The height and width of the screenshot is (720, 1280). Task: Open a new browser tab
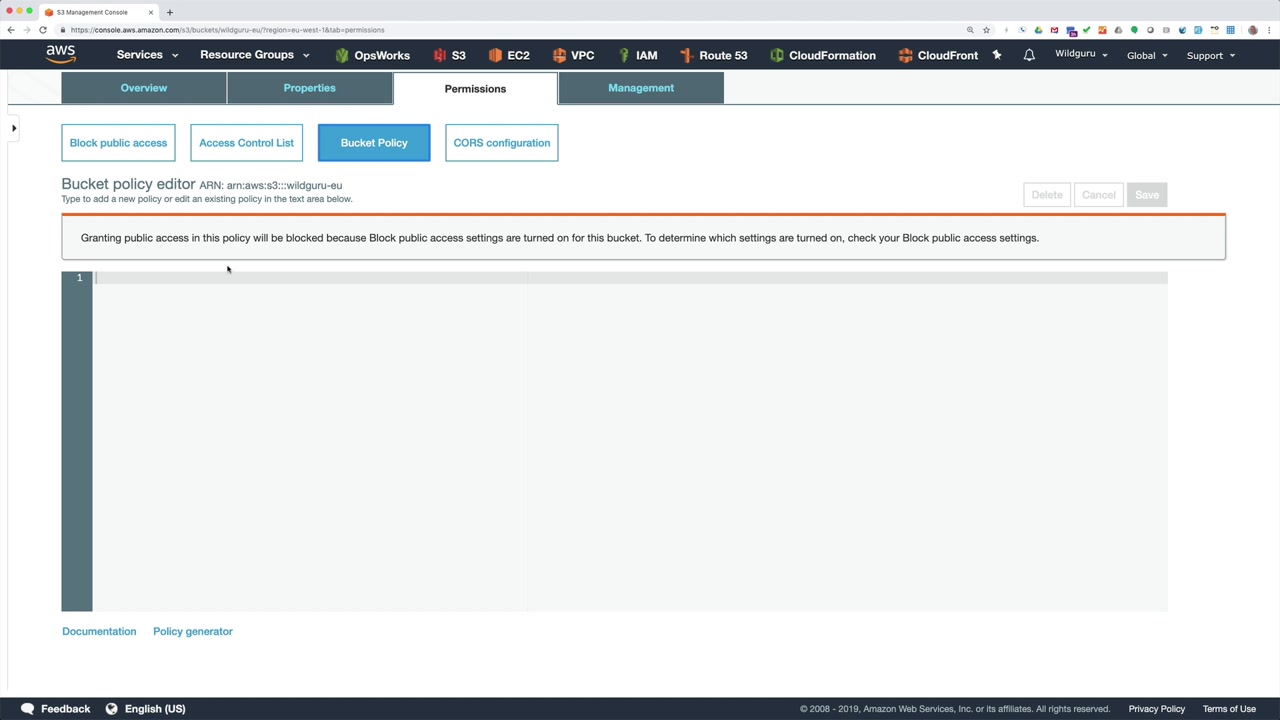point(170,12)
